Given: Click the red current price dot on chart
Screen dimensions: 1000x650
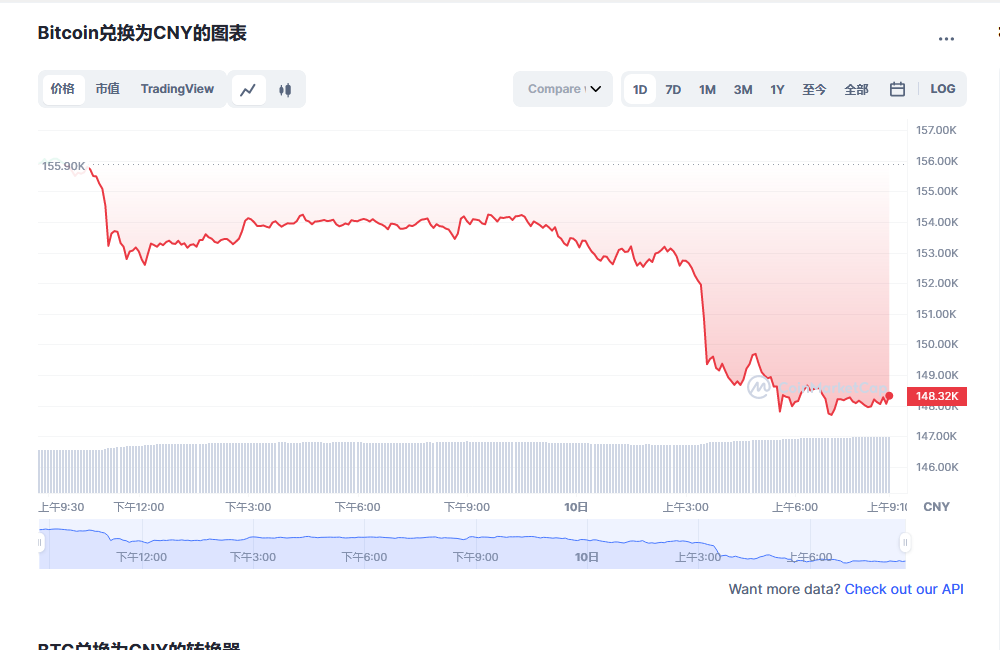Looking at the screenshot, I should pyautogui.click(x=889, y=396).
